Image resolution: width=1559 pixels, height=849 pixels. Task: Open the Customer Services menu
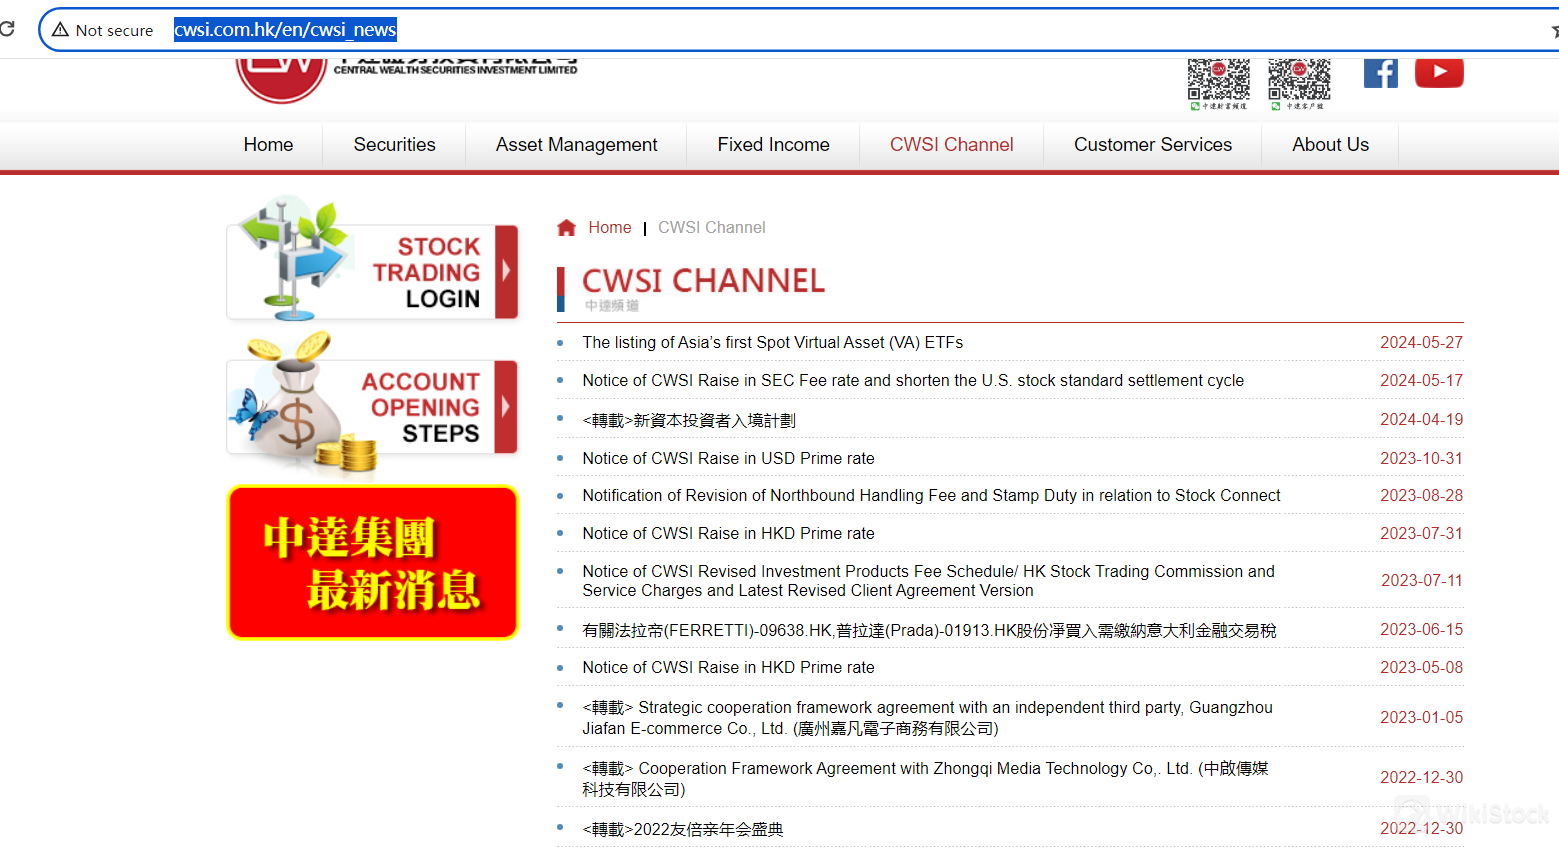1152,145
